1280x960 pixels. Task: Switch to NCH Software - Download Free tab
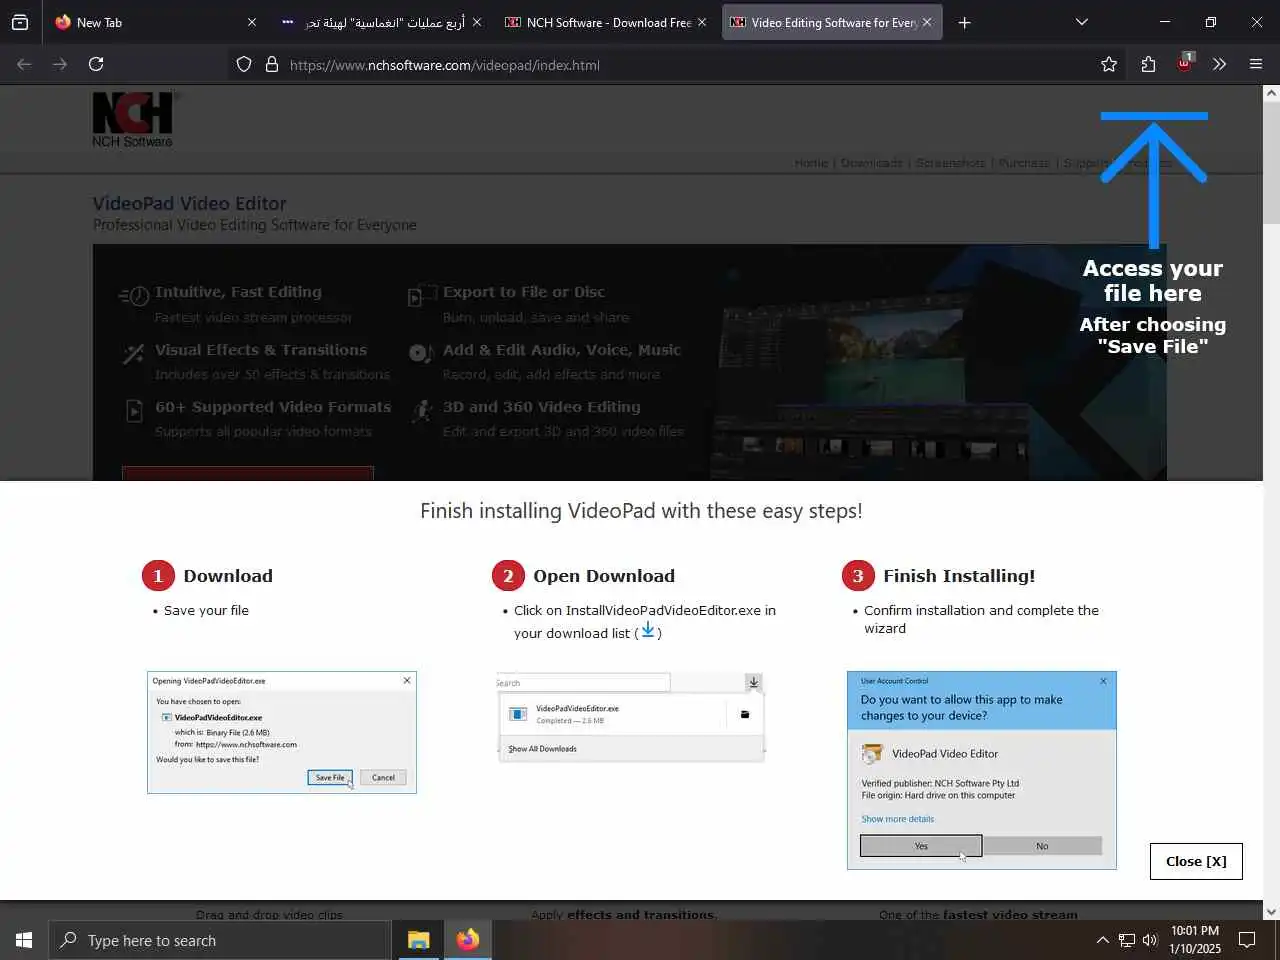tap(606, 22)
